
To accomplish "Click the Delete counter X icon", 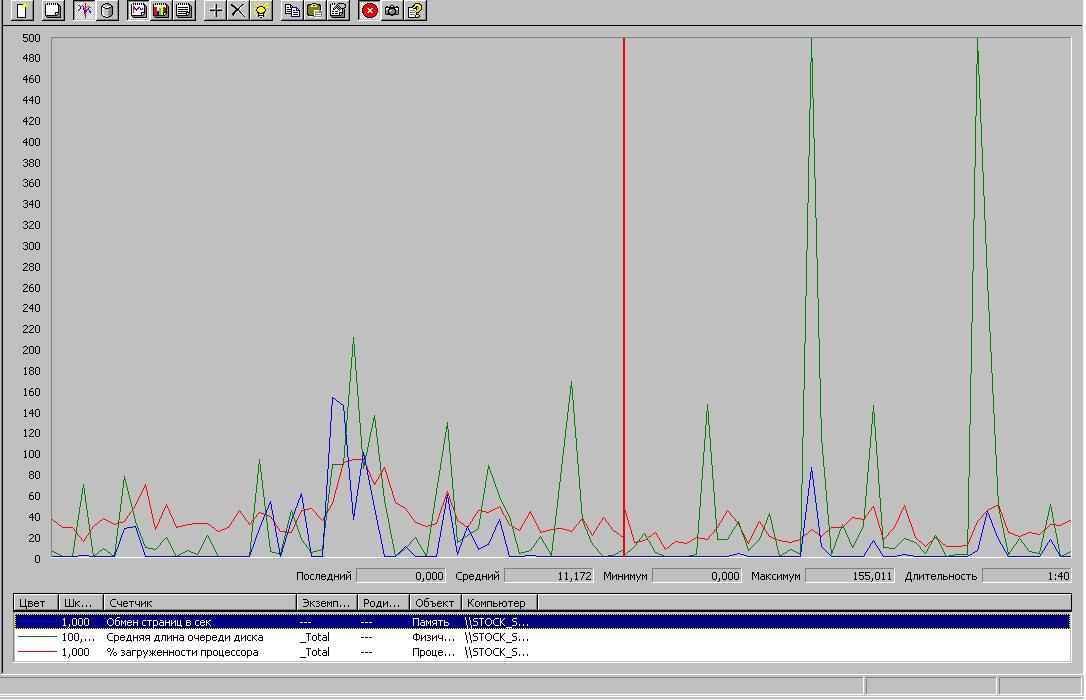I will [238, 11].
